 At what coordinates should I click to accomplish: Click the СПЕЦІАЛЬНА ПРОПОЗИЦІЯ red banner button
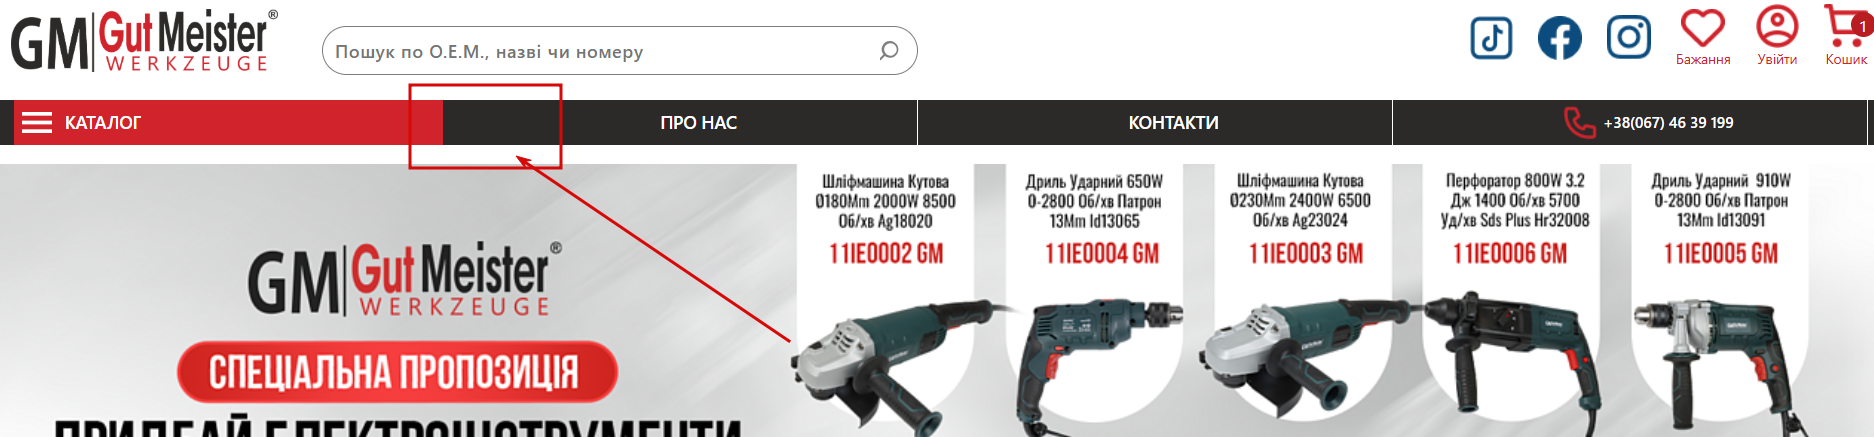397,372
